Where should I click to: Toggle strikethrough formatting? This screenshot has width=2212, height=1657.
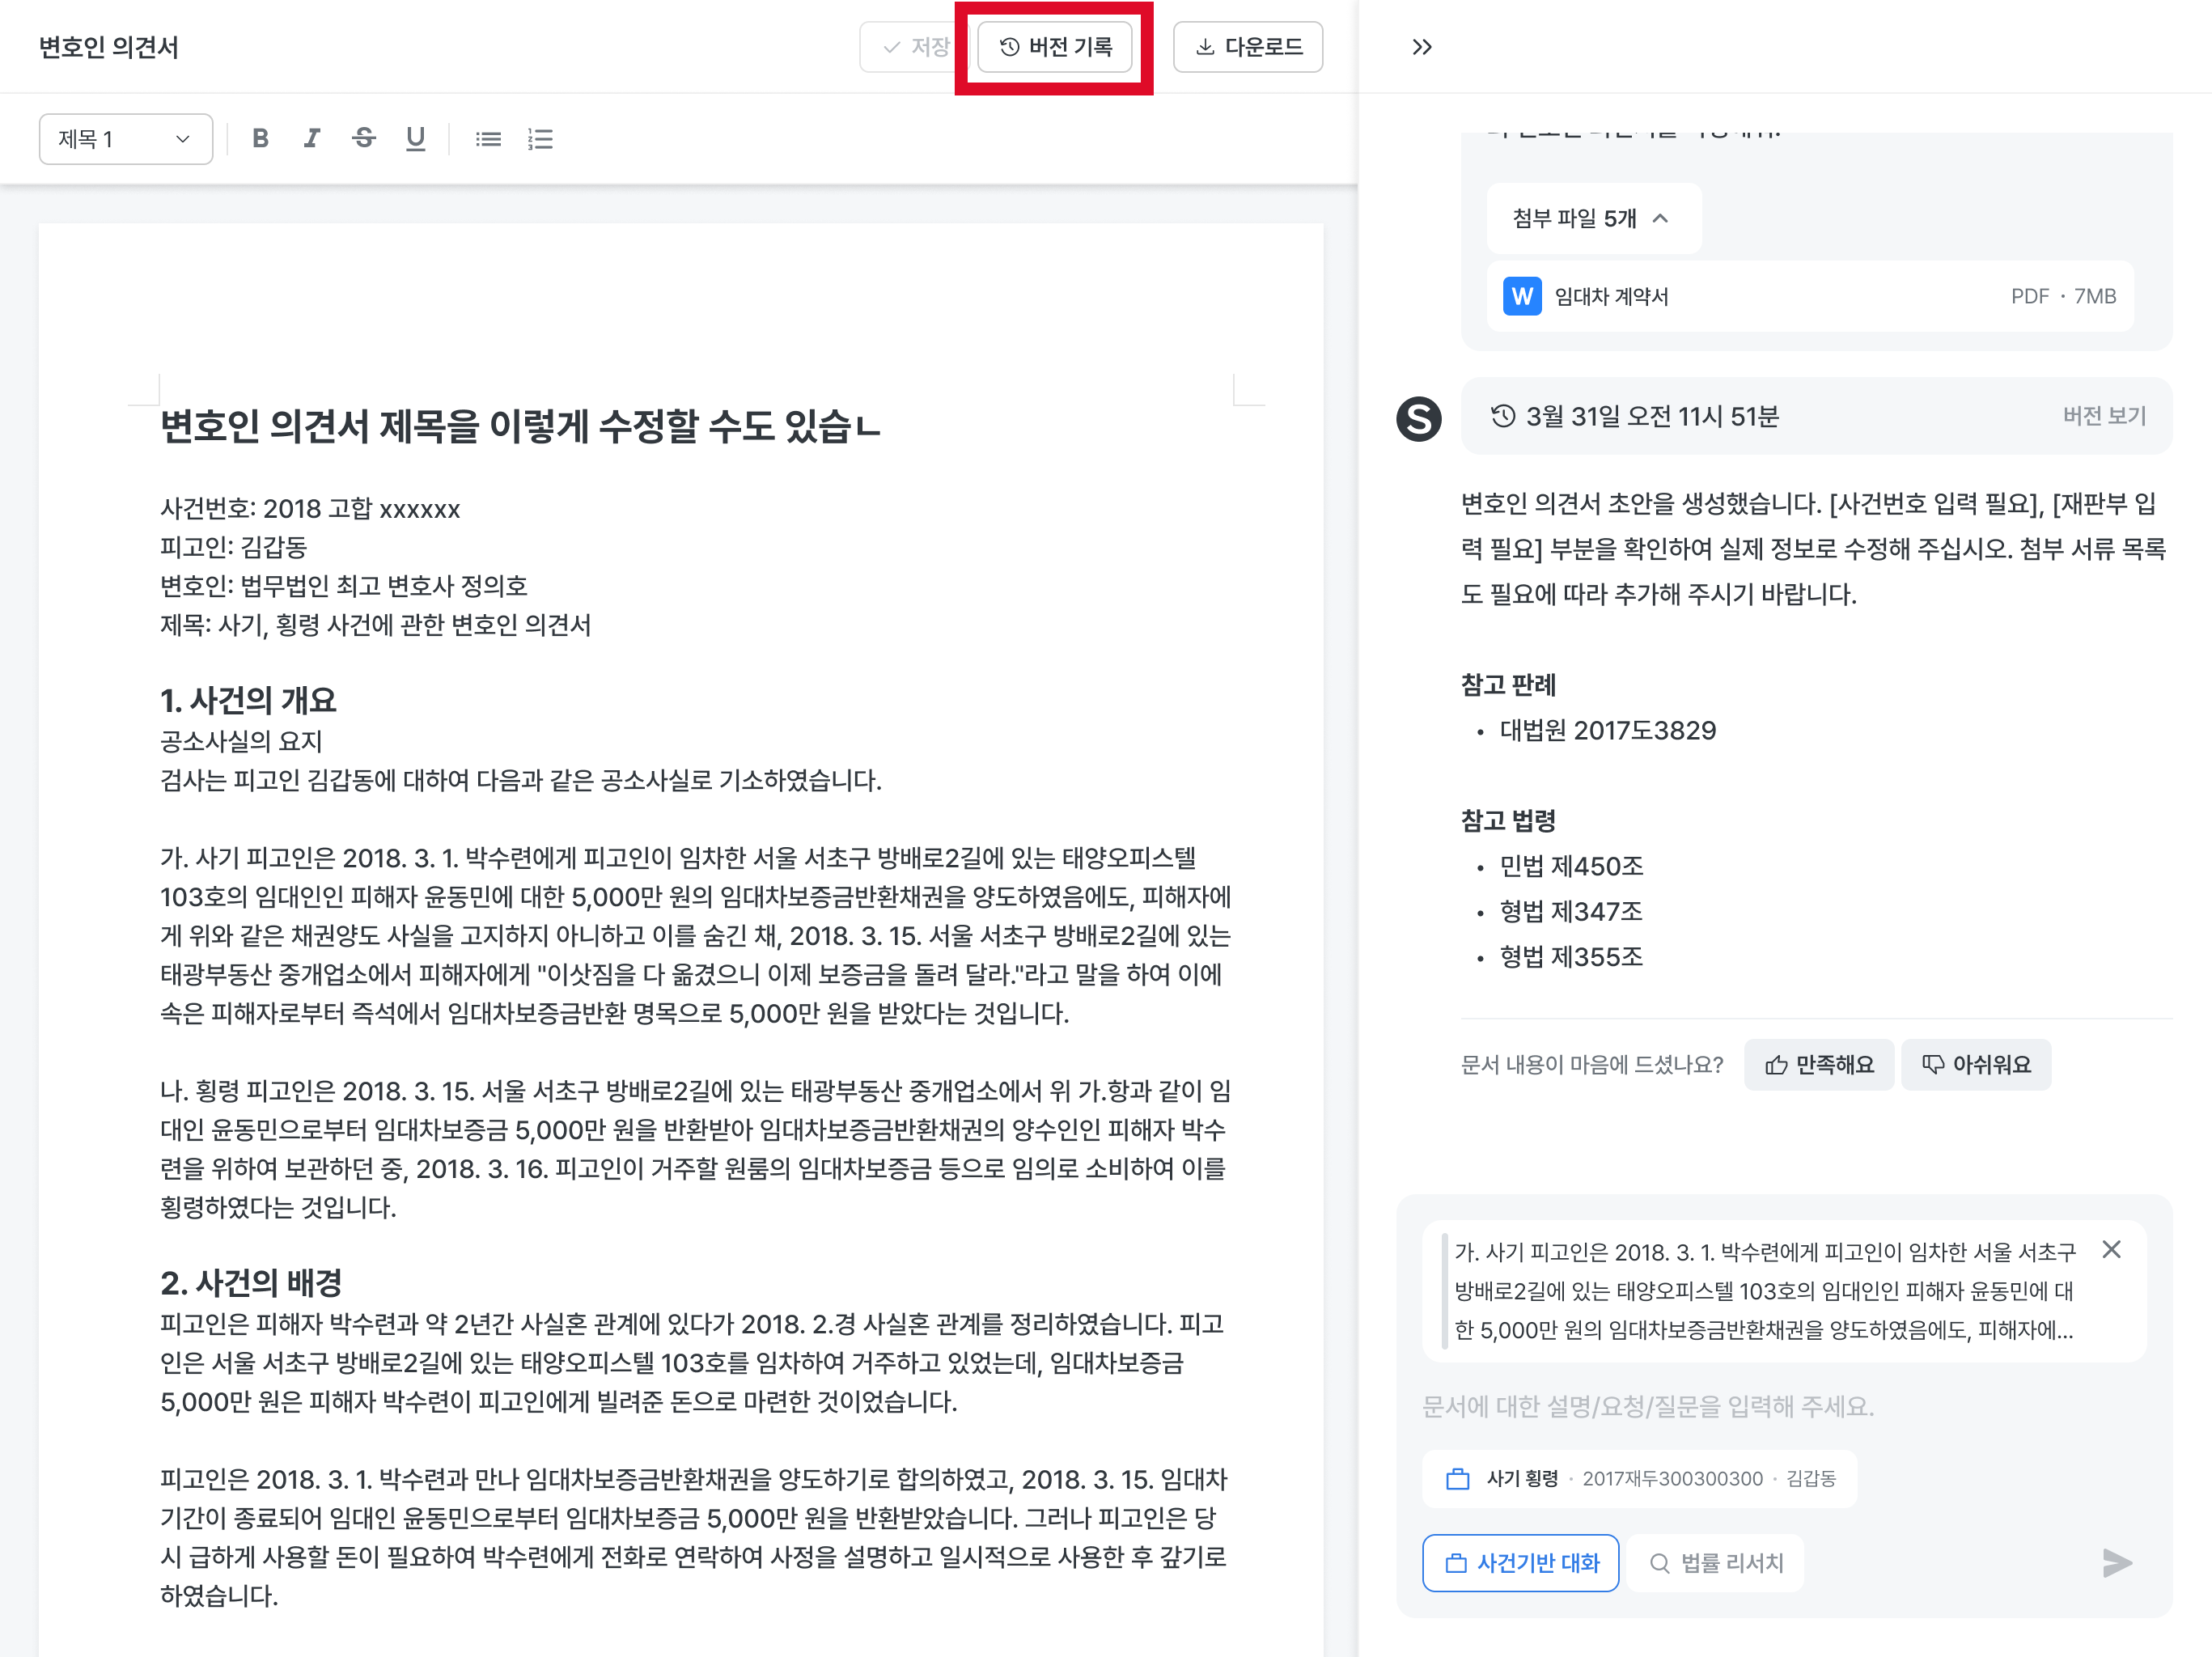pos(364,139)
